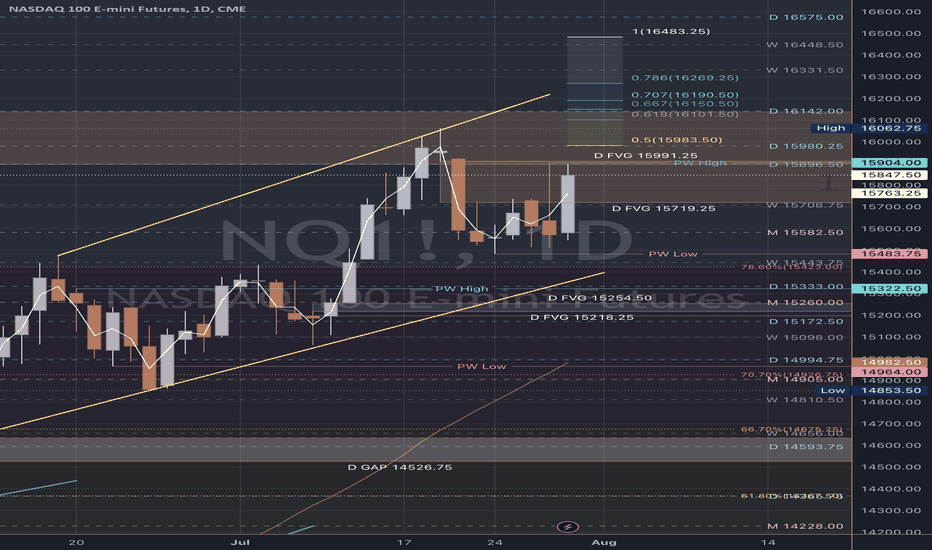Click the pink 15483.75 price tag
Viewport: 932px width, 550px height.
click(890, 254)
